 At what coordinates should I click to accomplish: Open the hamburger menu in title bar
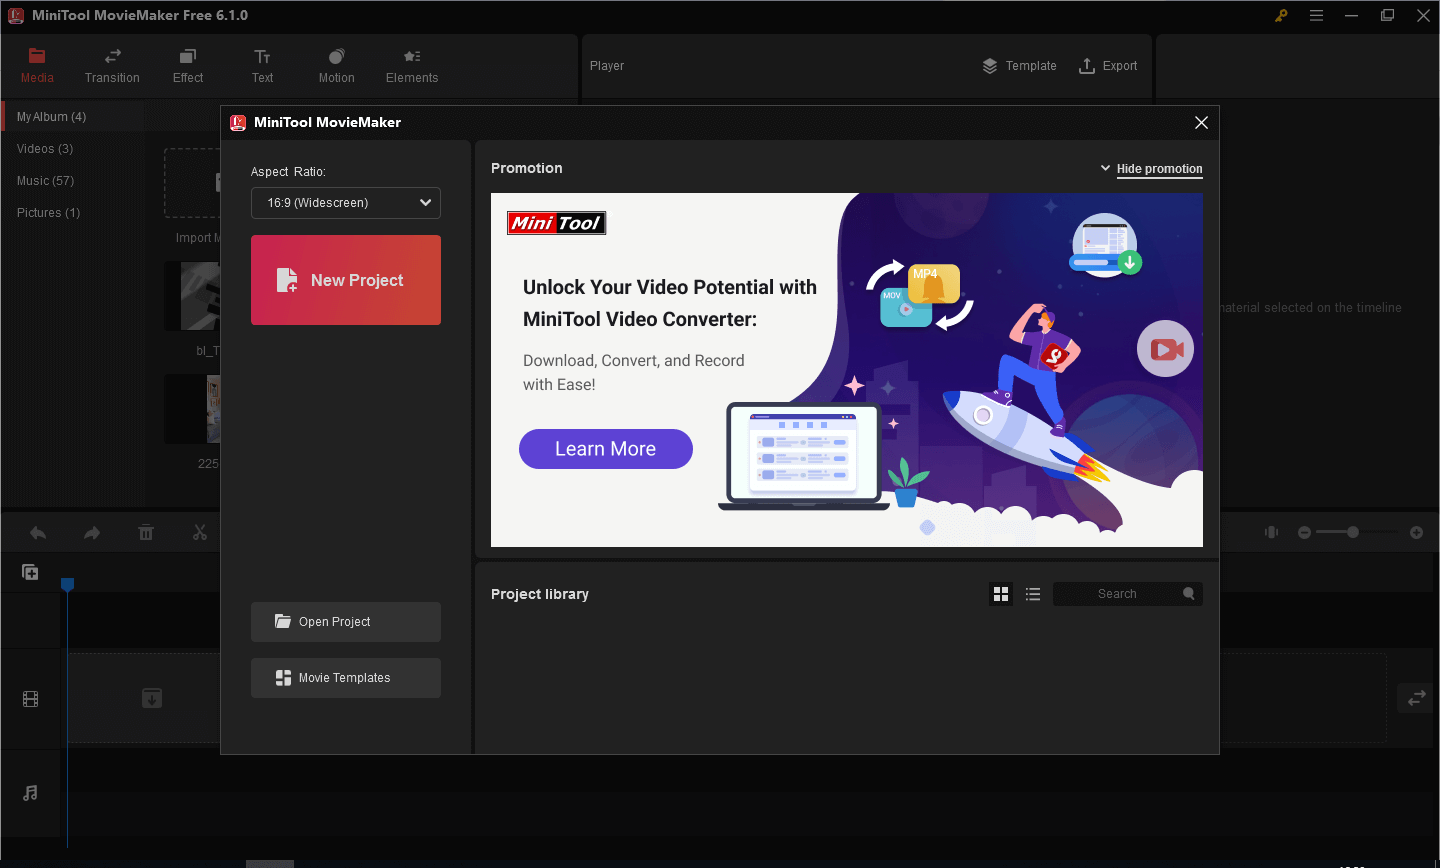pyautogui.click(x=1316, y=16)
